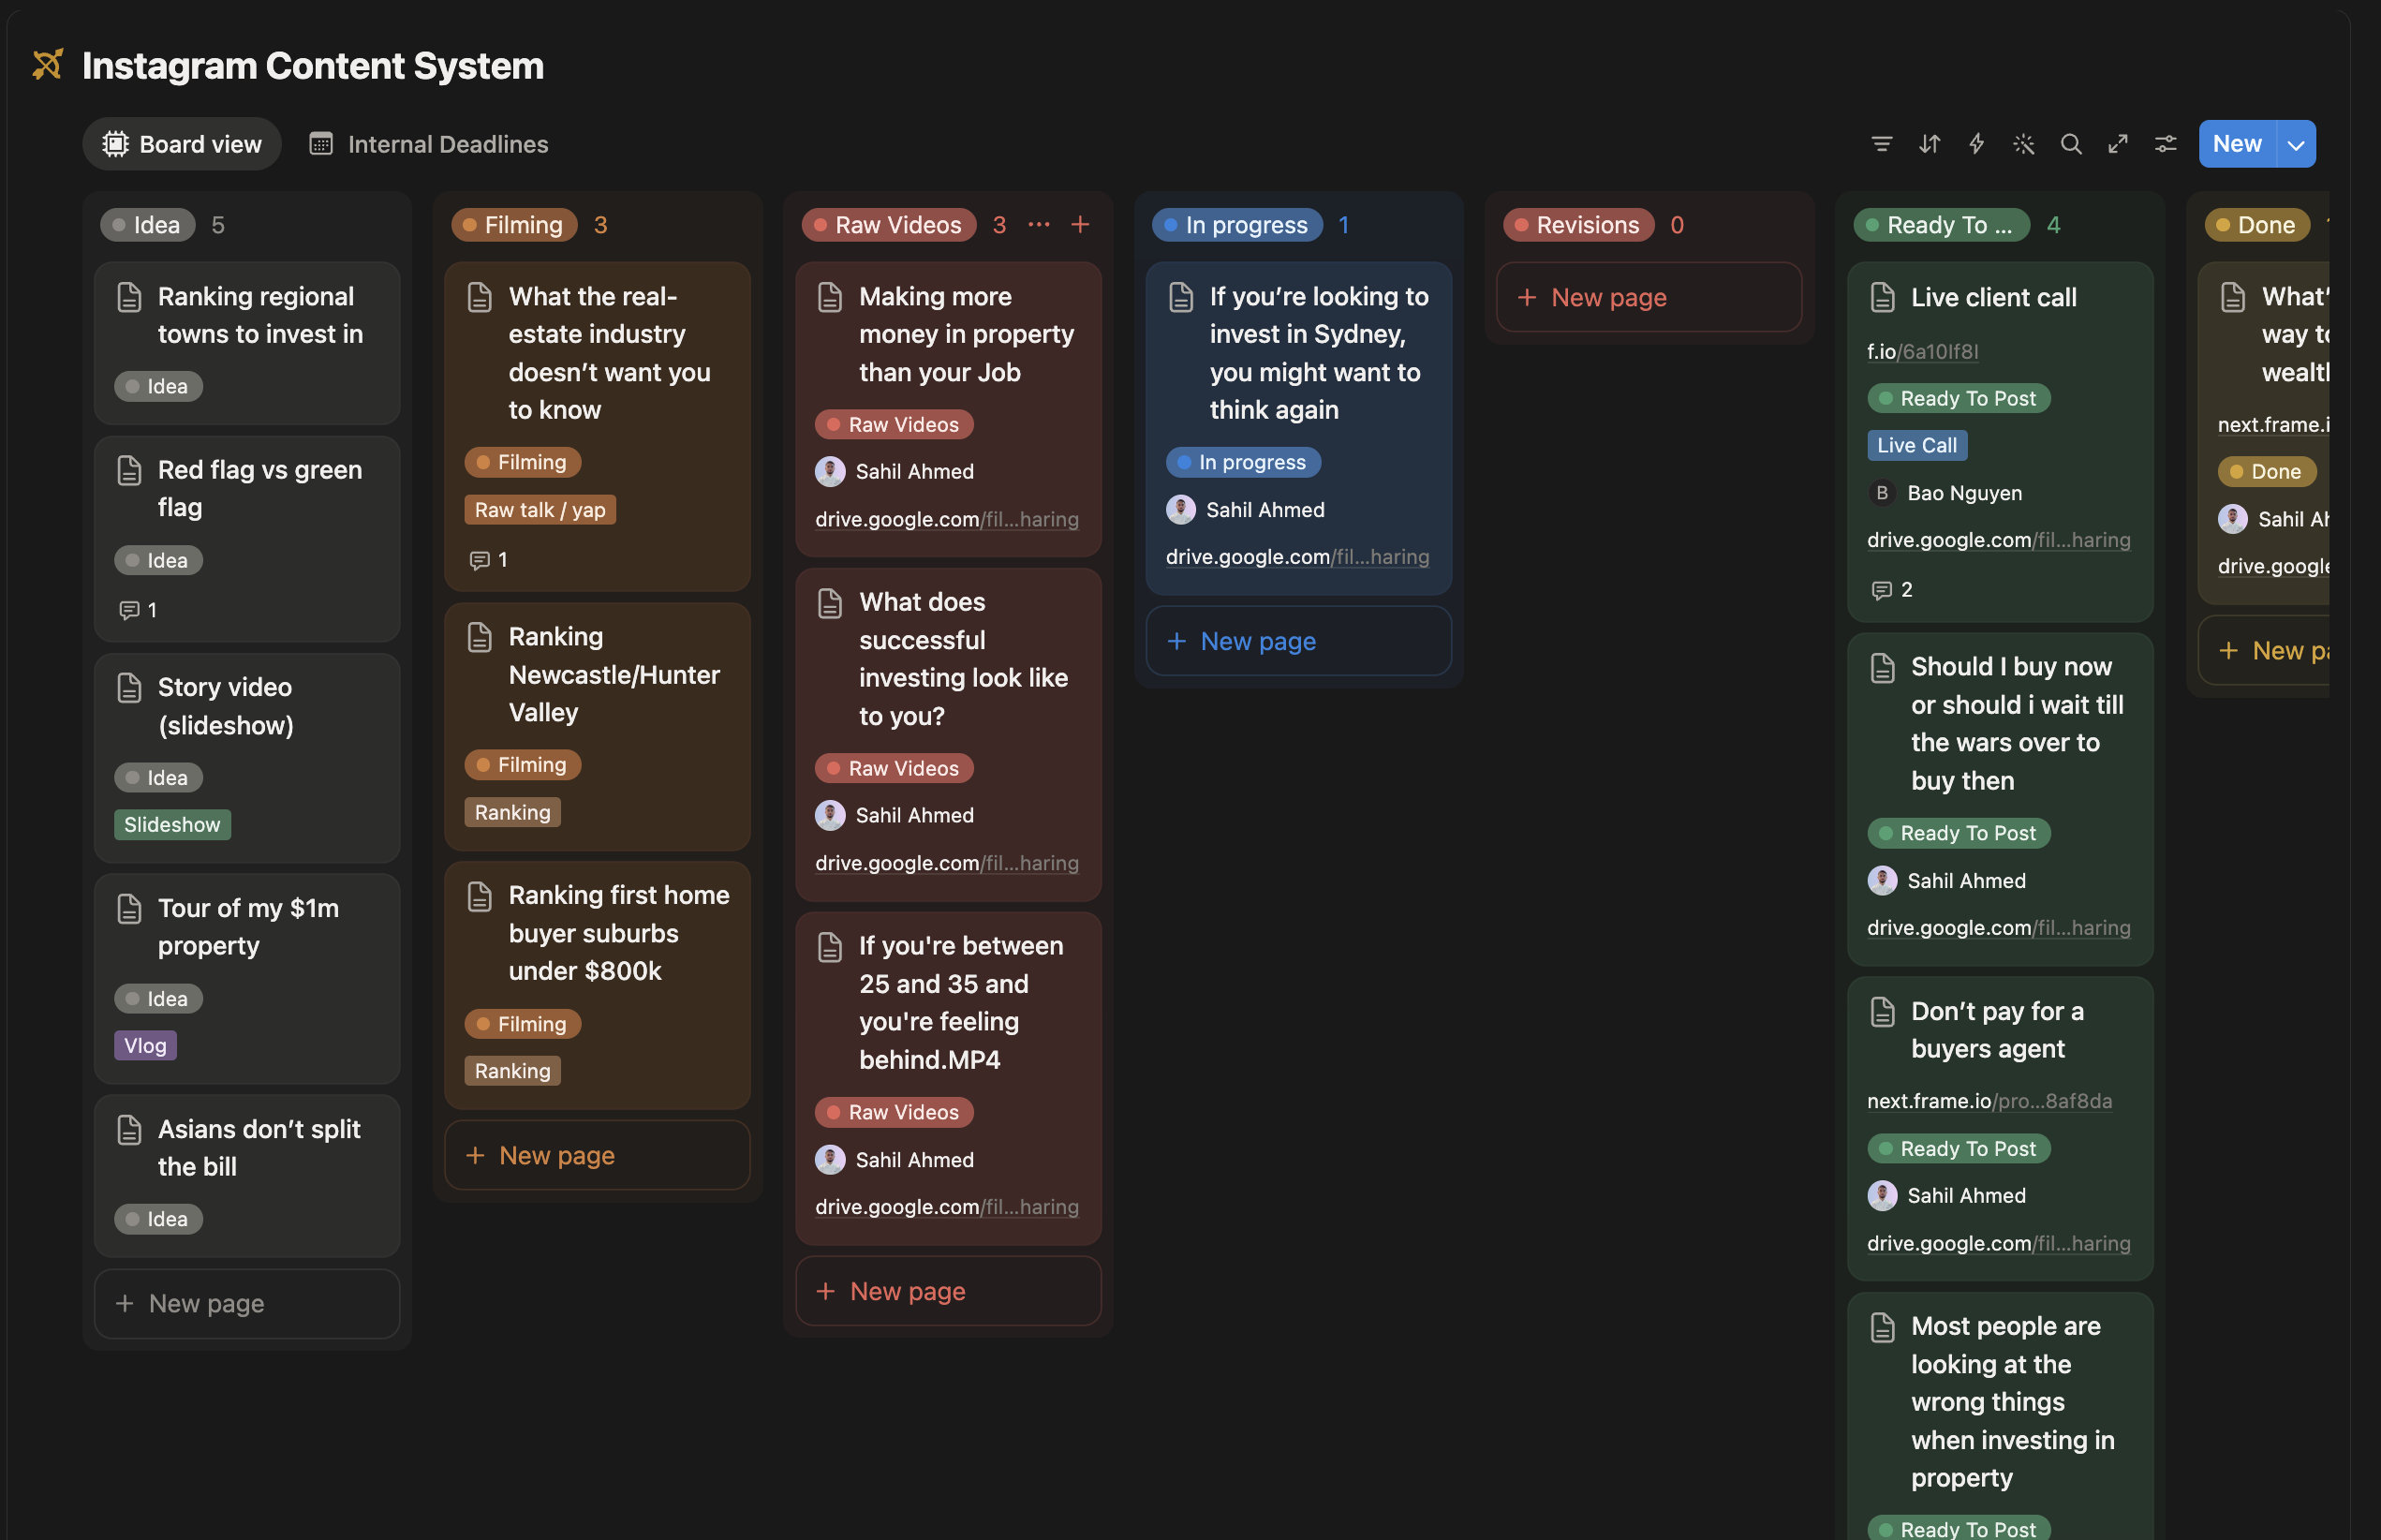This screenshot has height=1540, width=2381.
Task: Open the automations lightning bolt icon
Action: (x=1976, y=144)
